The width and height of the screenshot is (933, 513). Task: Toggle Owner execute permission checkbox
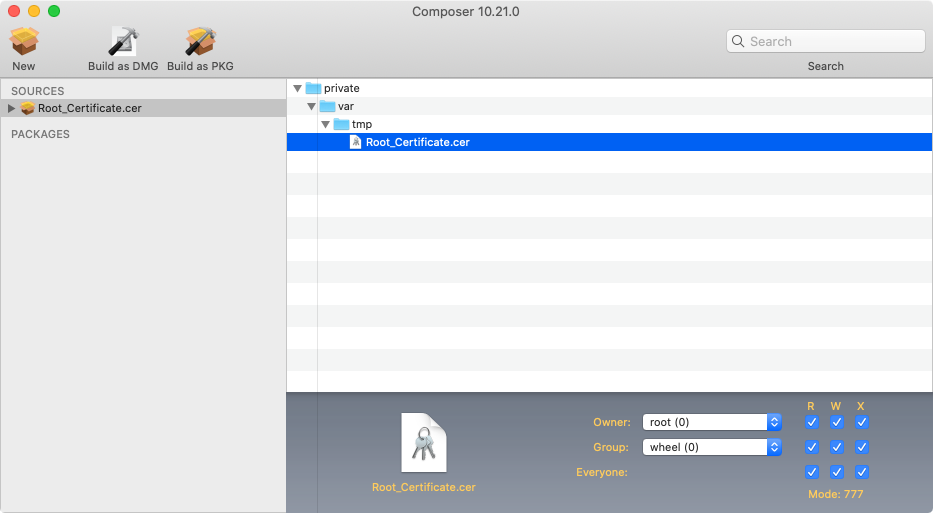click(862, 422)
